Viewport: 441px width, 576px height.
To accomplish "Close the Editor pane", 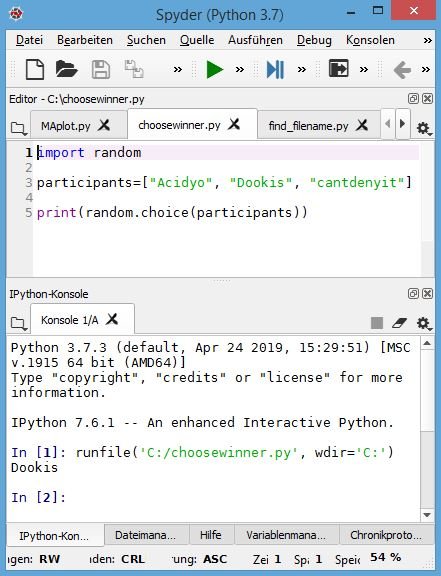I will (x=427, y=98).
